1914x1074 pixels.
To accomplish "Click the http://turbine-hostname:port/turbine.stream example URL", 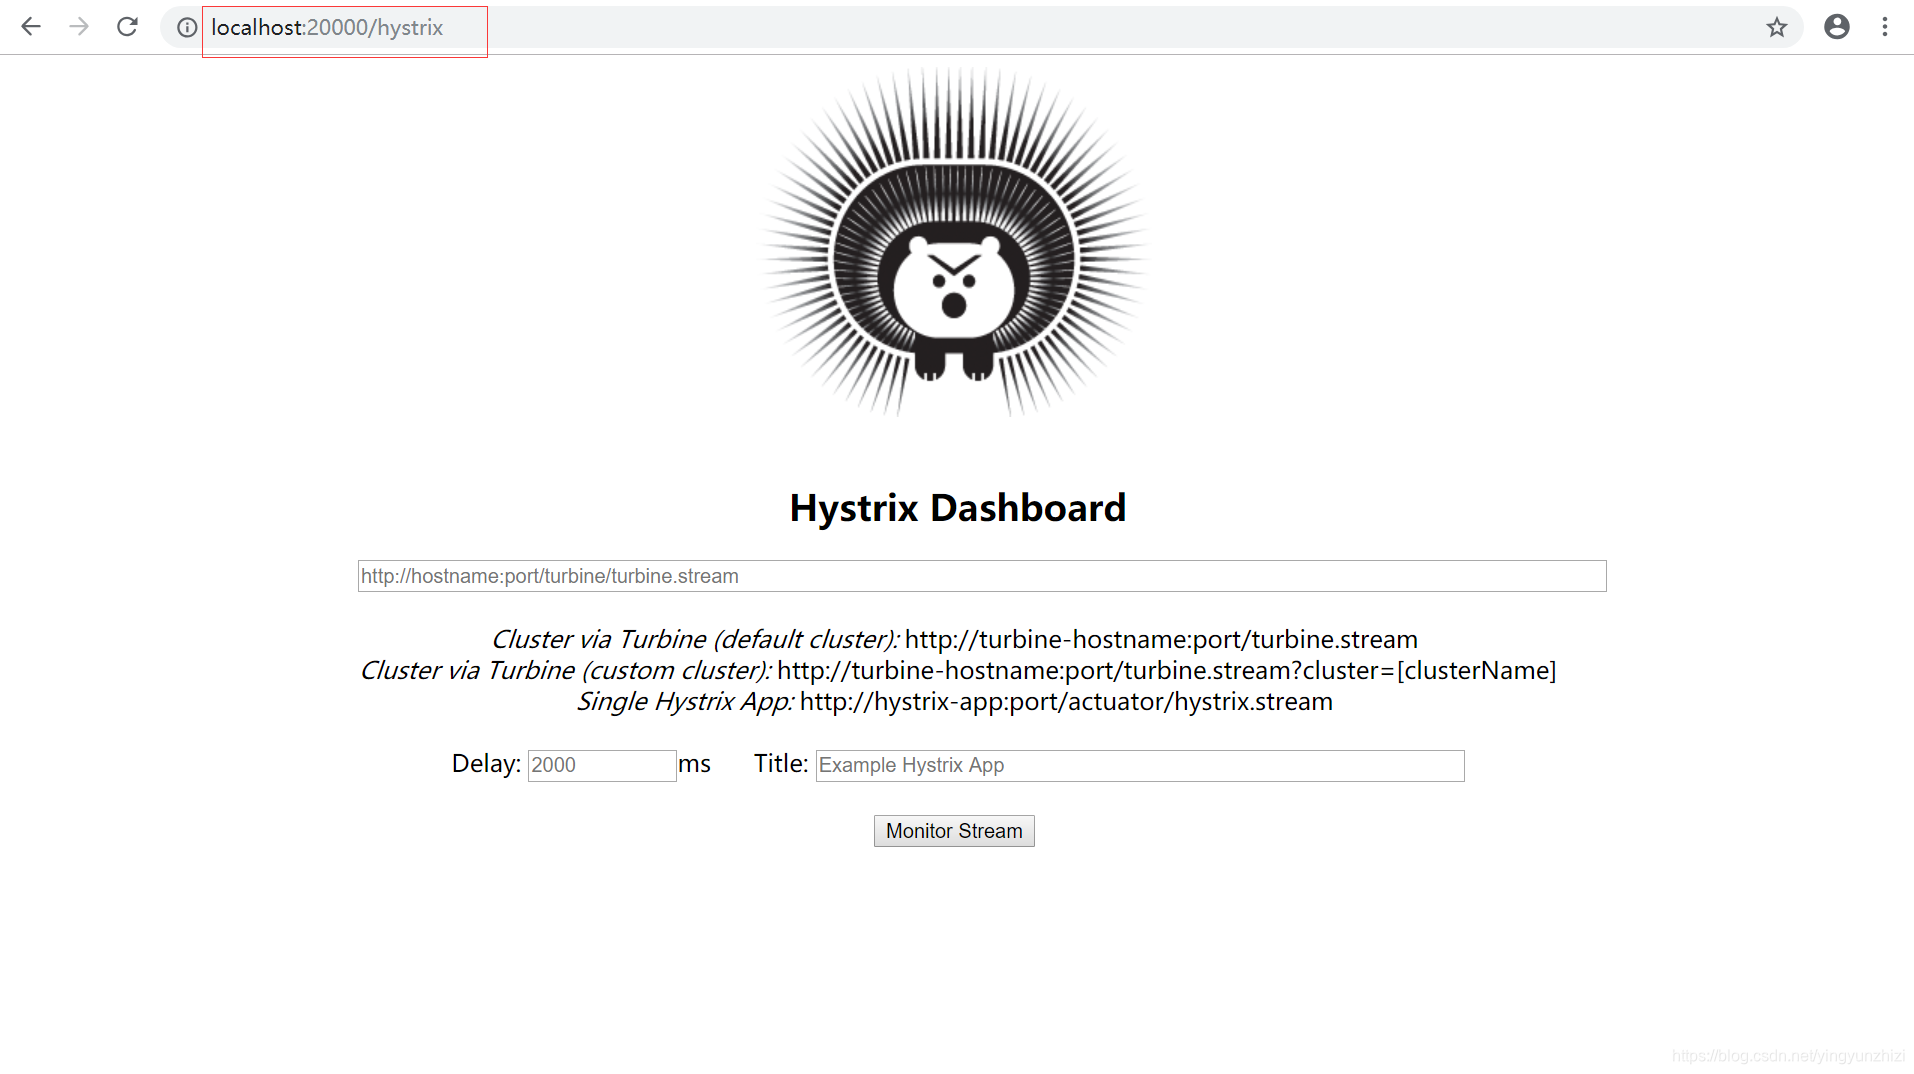I will click(1161, 639).
